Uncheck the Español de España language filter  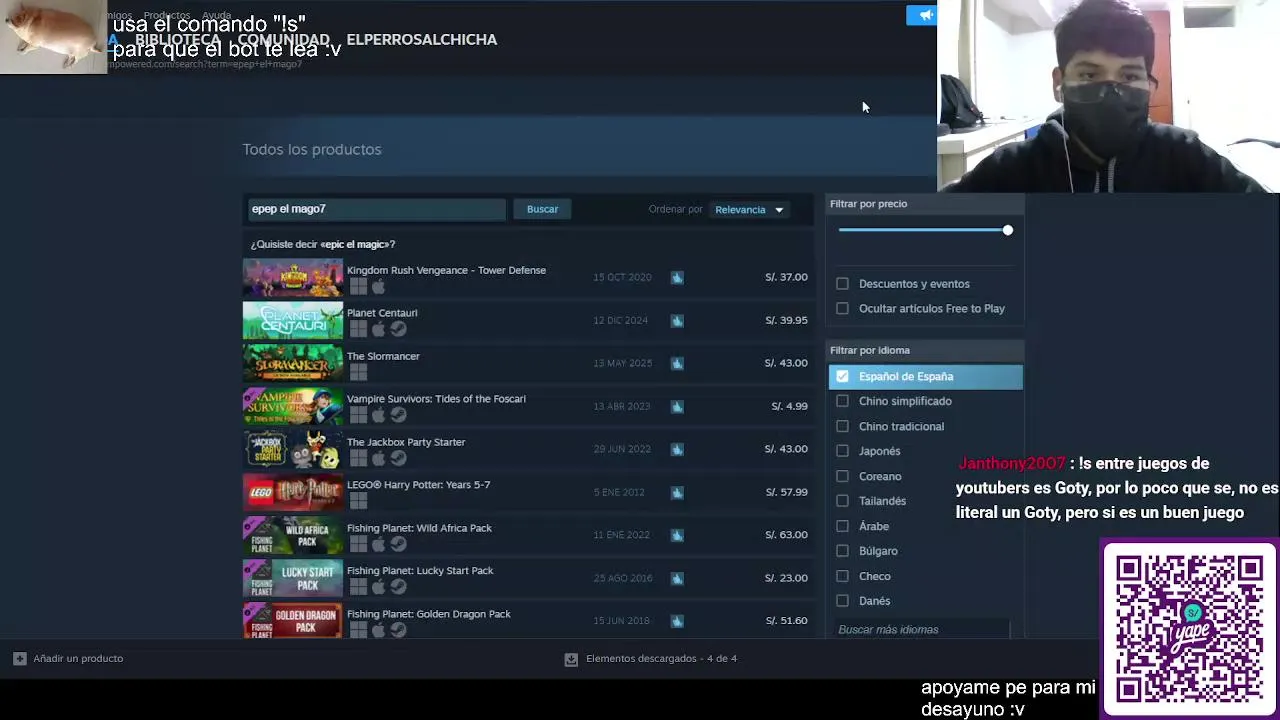(842, 376)
